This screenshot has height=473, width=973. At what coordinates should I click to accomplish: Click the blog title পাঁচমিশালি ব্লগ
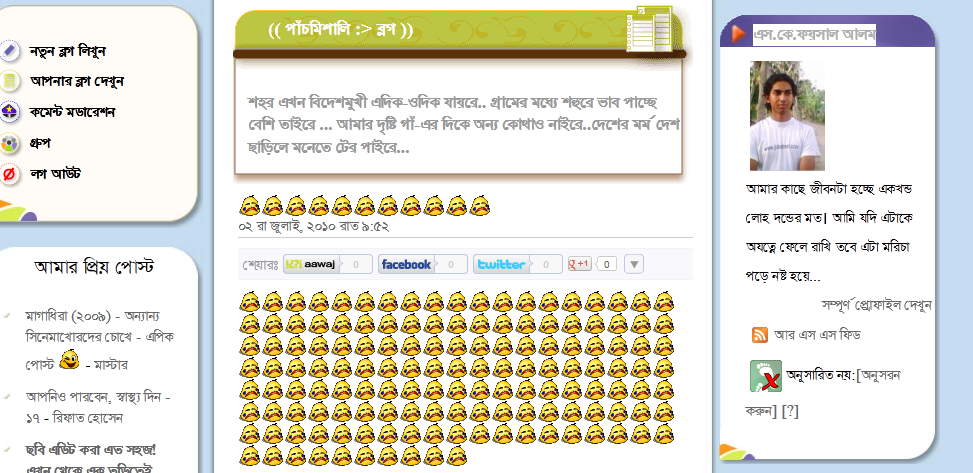coord(341,29)
